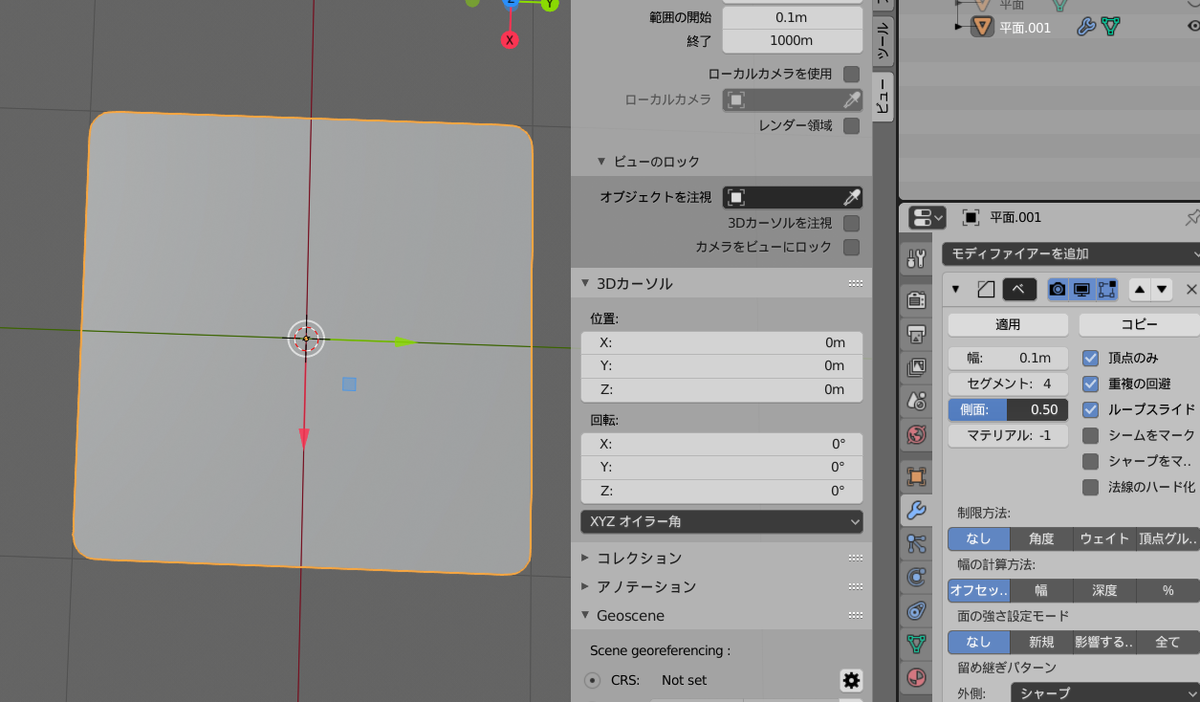Toggle modifier edit mode display icon

point(1106,289)
